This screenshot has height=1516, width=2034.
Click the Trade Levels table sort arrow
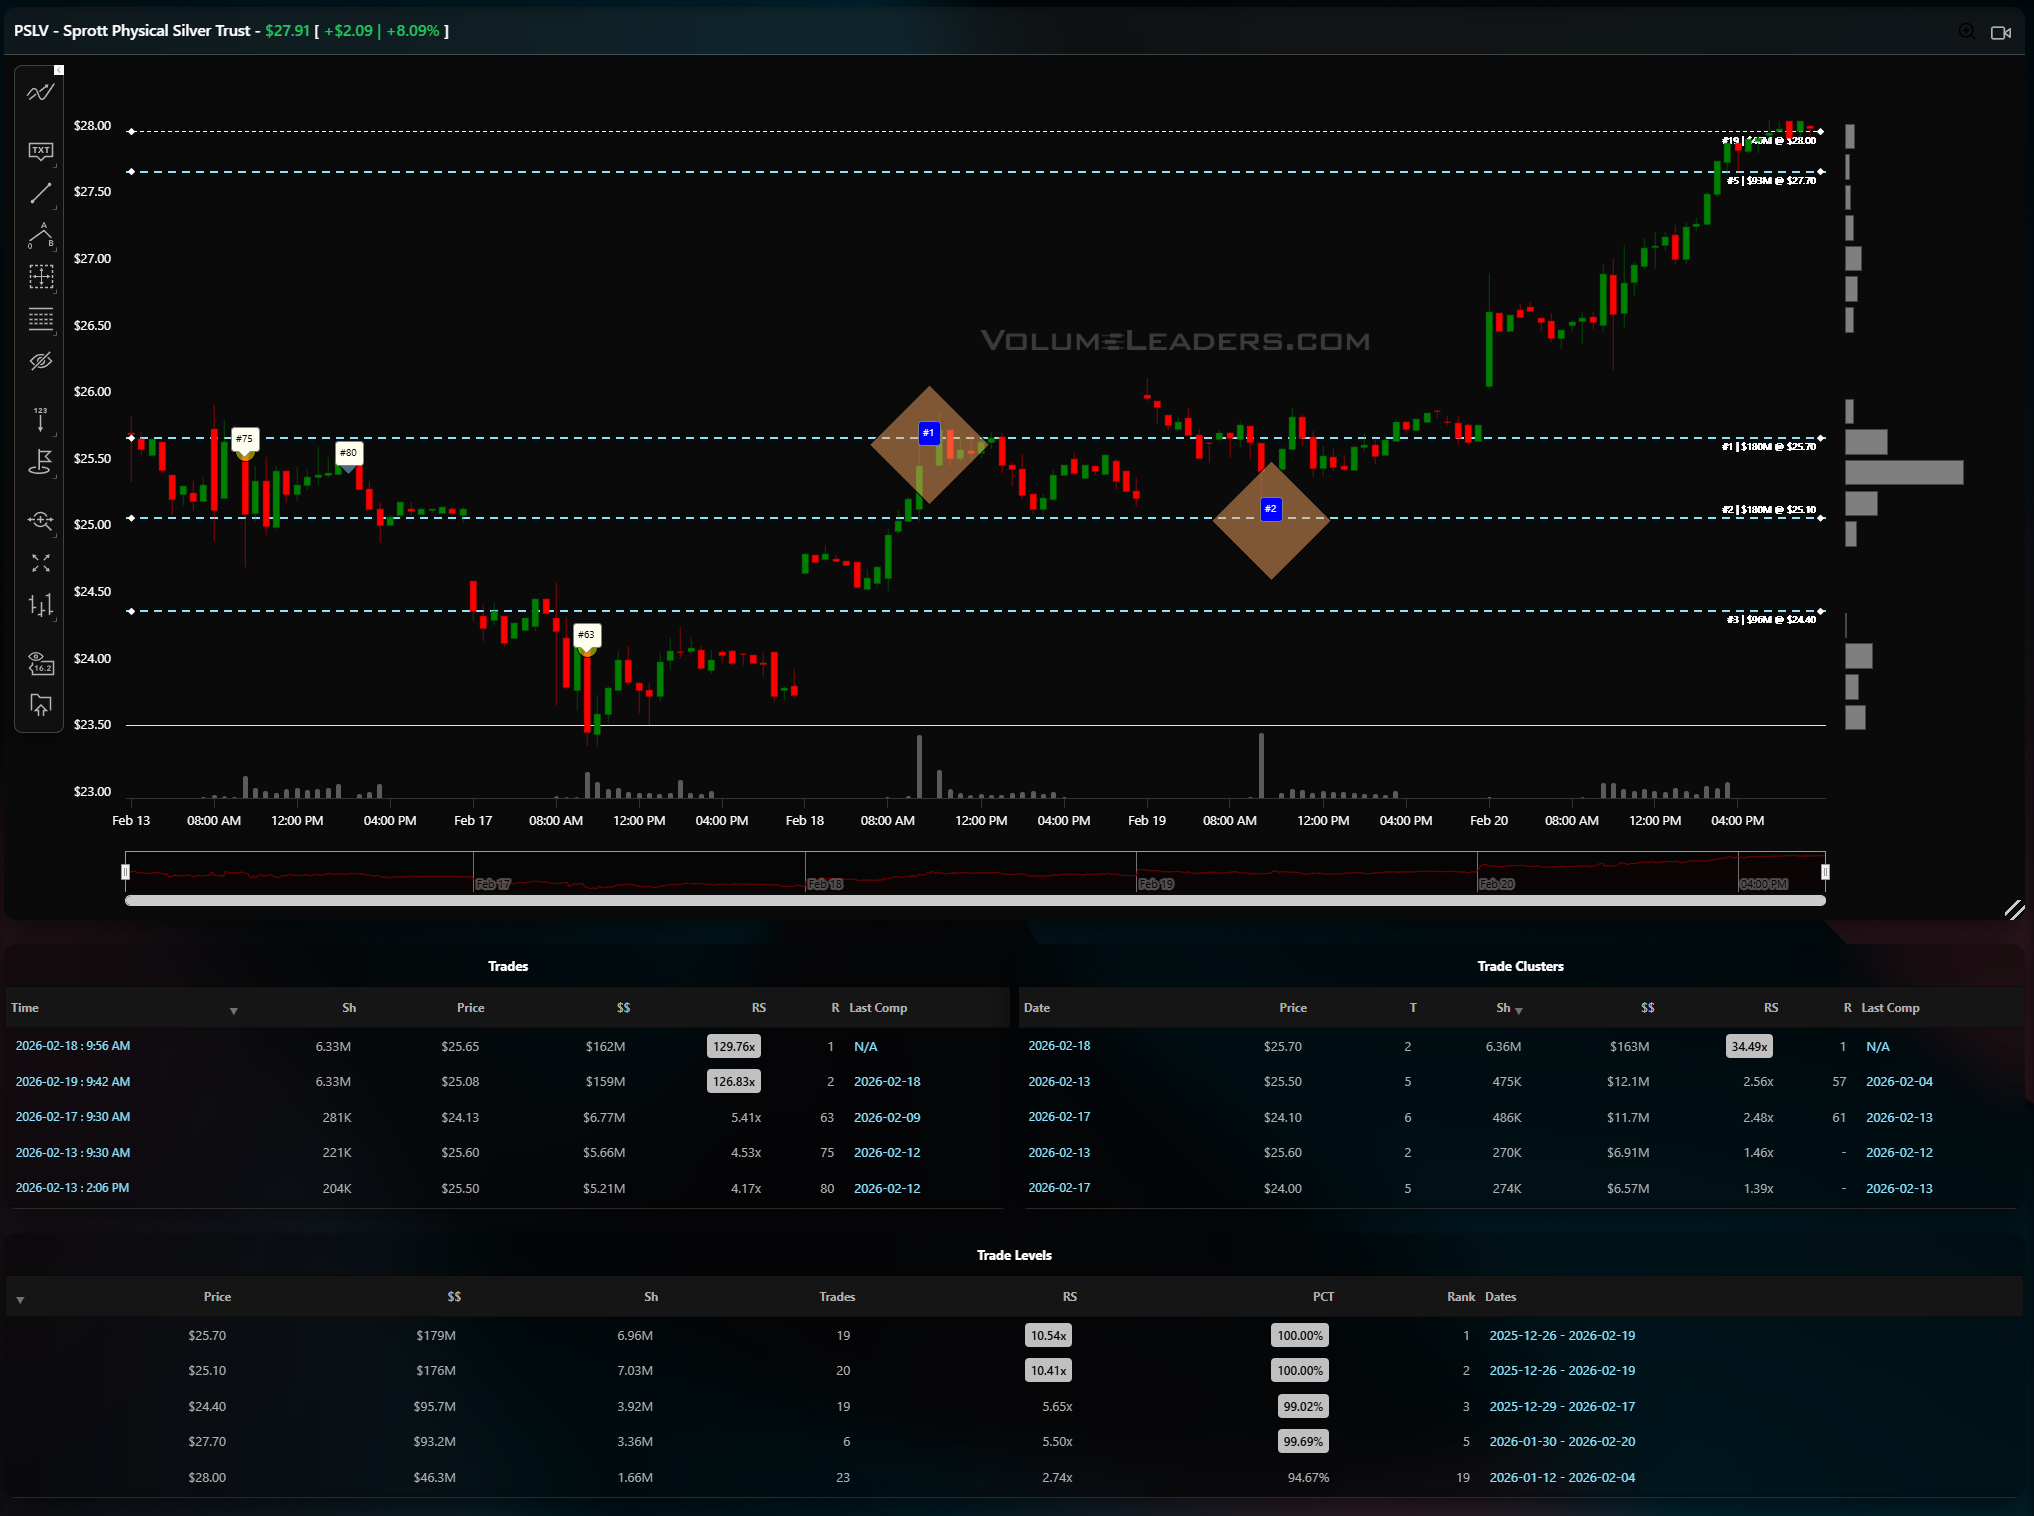[x=20, y=1300]
